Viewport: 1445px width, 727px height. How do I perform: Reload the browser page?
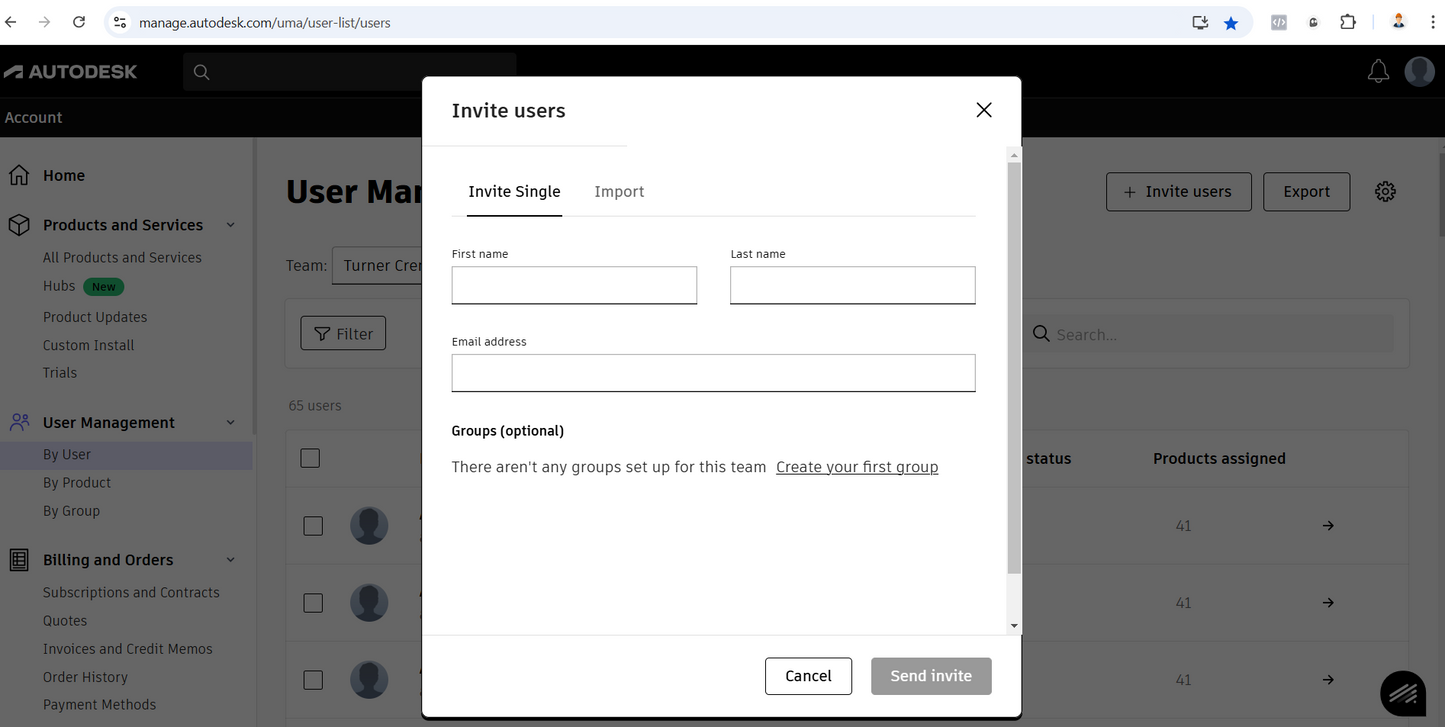coord(79,22)
